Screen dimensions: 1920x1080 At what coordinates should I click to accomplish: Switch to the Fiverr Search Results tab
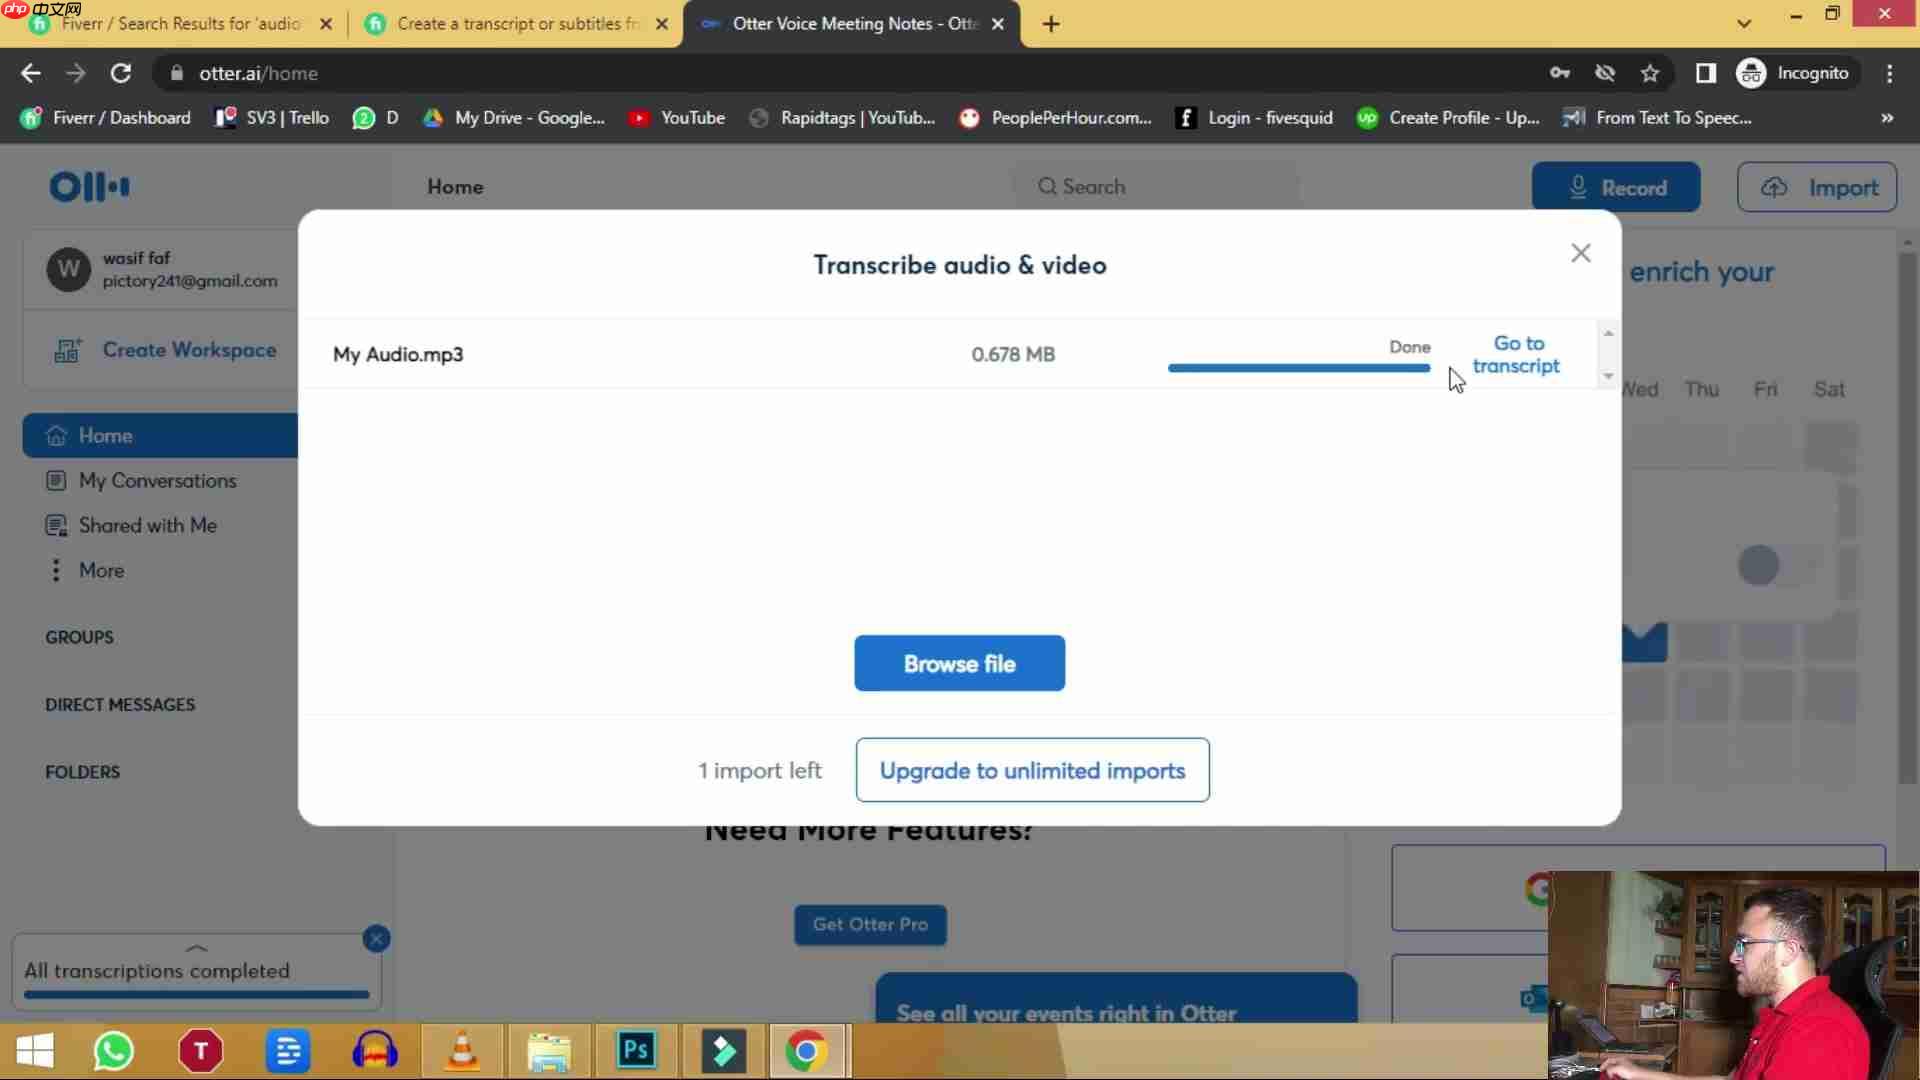coord(180,24)
